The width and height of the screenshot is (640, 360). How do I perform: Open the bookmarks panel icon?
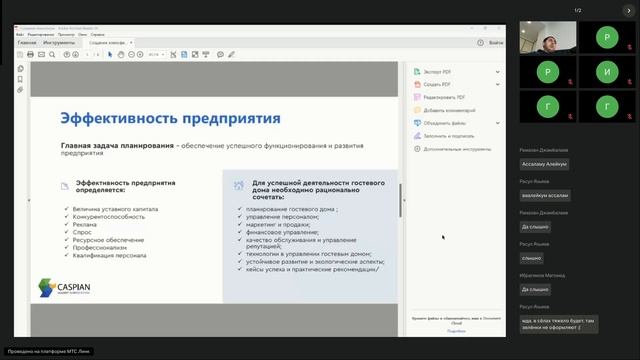pyautogui.click(x=20, y=79)
